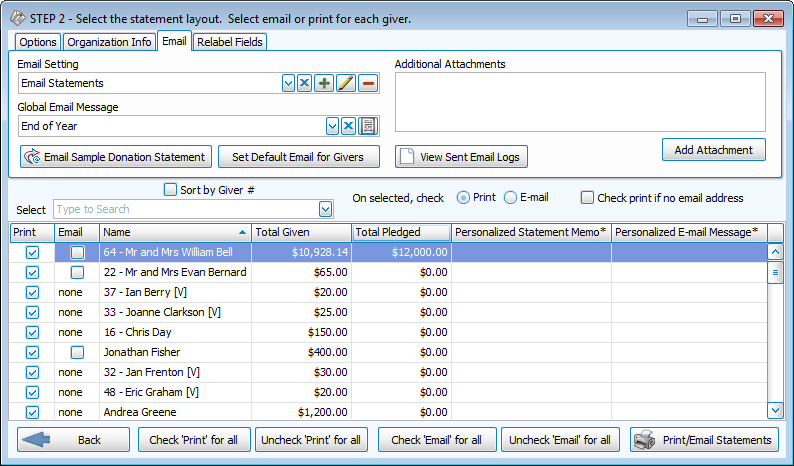Expand the Email Setting dropdown
The width and height of the screenshot is (794, 466).
(288, 83)
